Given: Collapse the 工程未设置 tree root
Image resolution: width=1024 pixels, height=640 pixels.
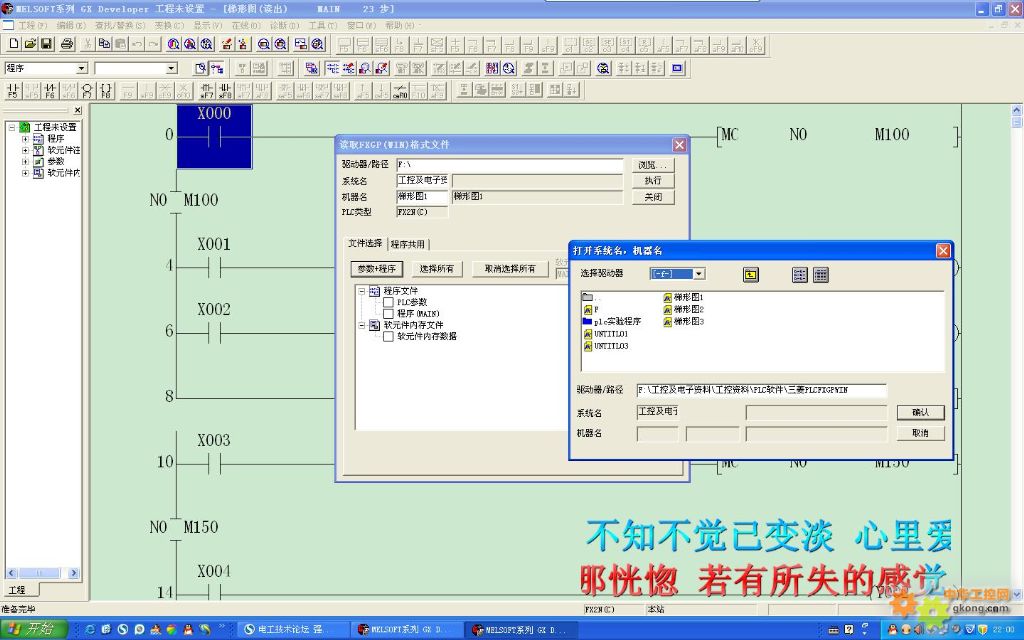Looking at the screenshot, I should point(11,127).
